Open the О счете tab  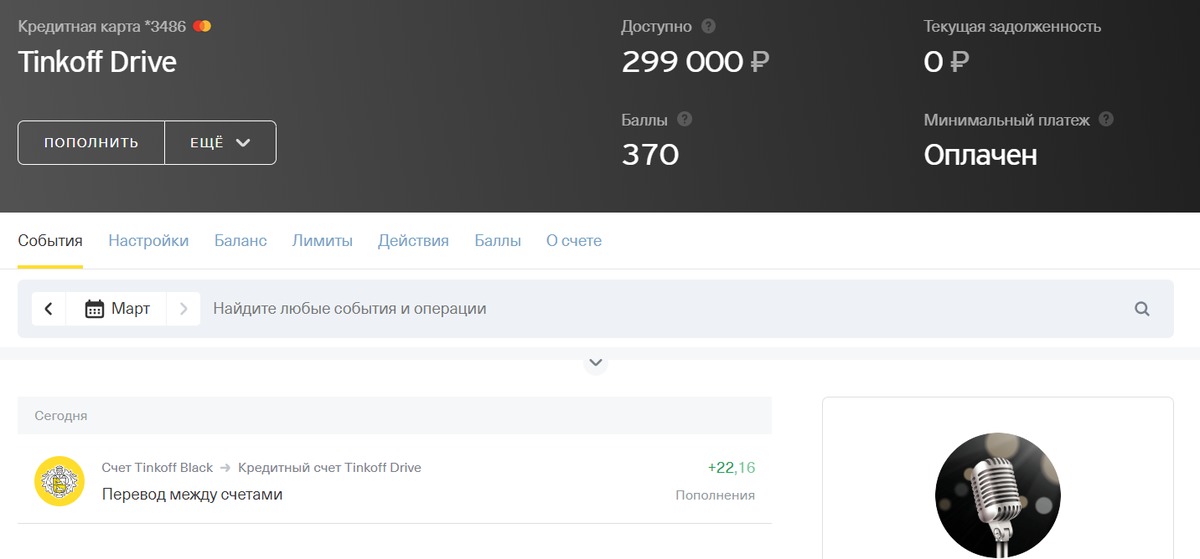[574, 241]
